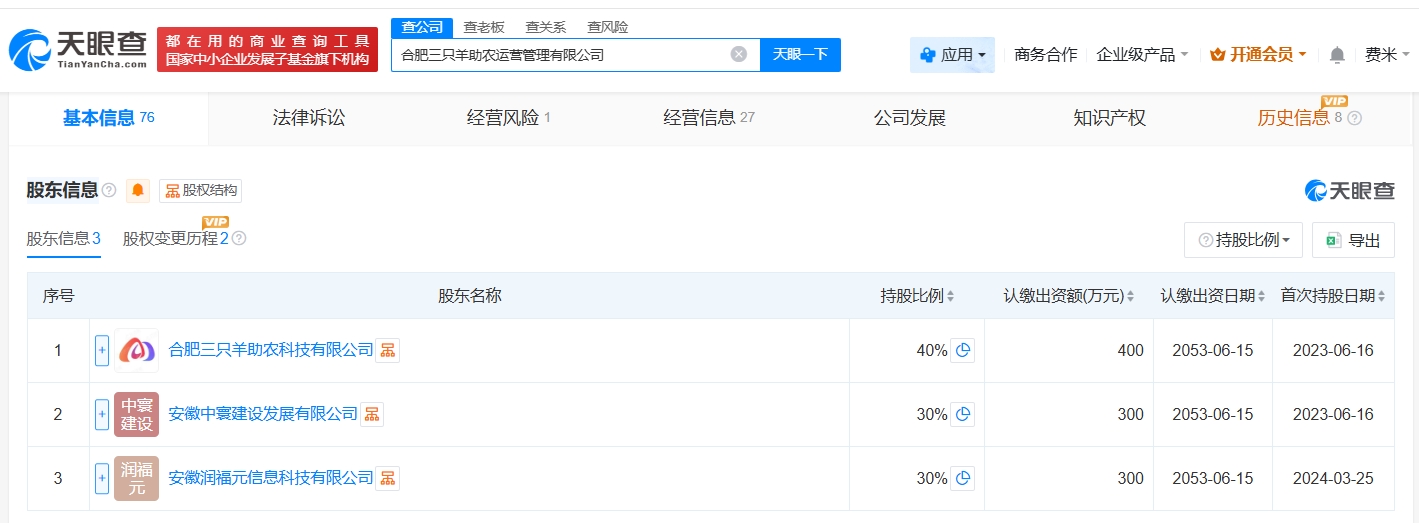Screen dimensions: 1419x523
Task: Export table with 导出 button
Action: pos(1353,240)
